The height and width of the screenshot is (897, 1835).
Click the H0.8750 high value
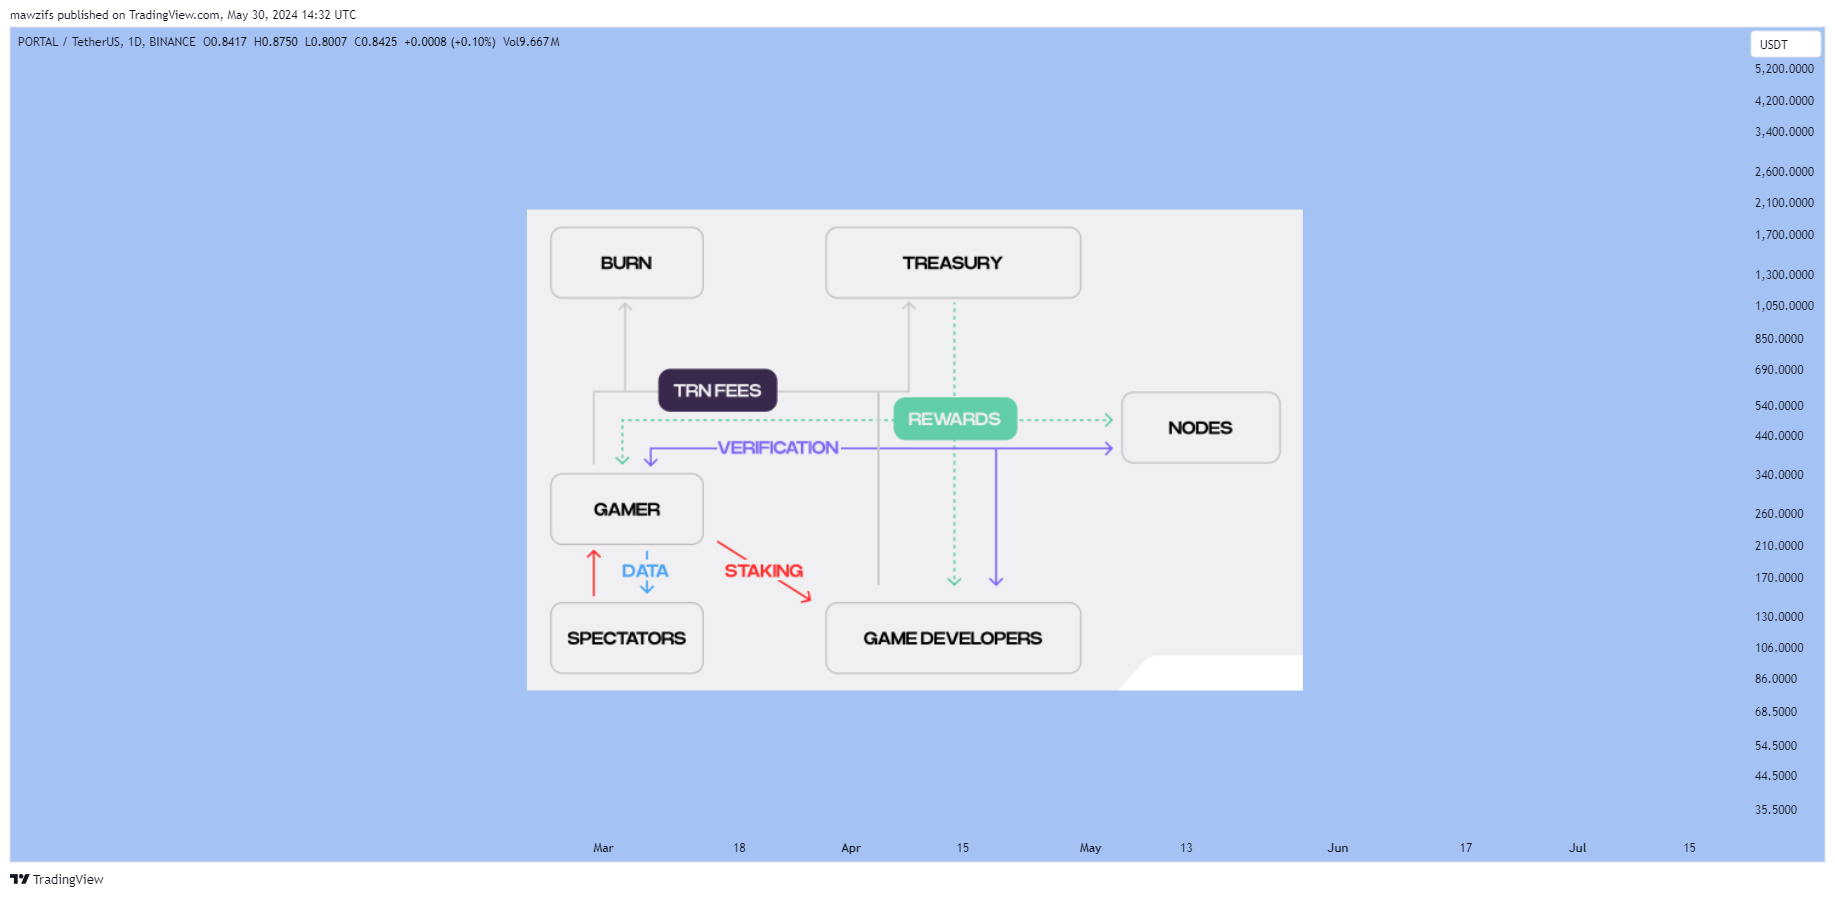pos(276,42)
